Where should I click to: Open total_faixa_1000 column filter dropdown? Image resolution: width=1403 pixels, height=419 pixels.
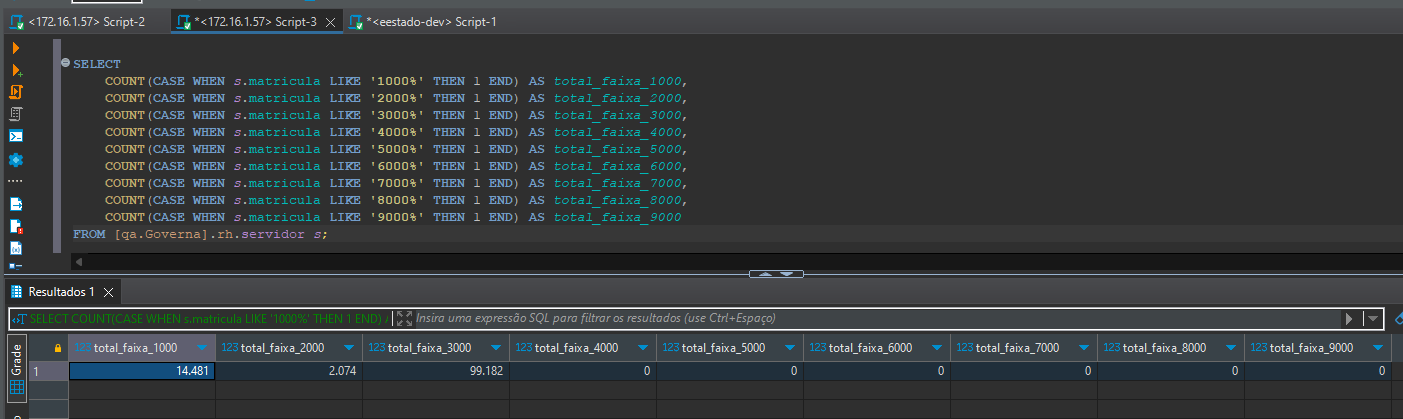[203, 347]
